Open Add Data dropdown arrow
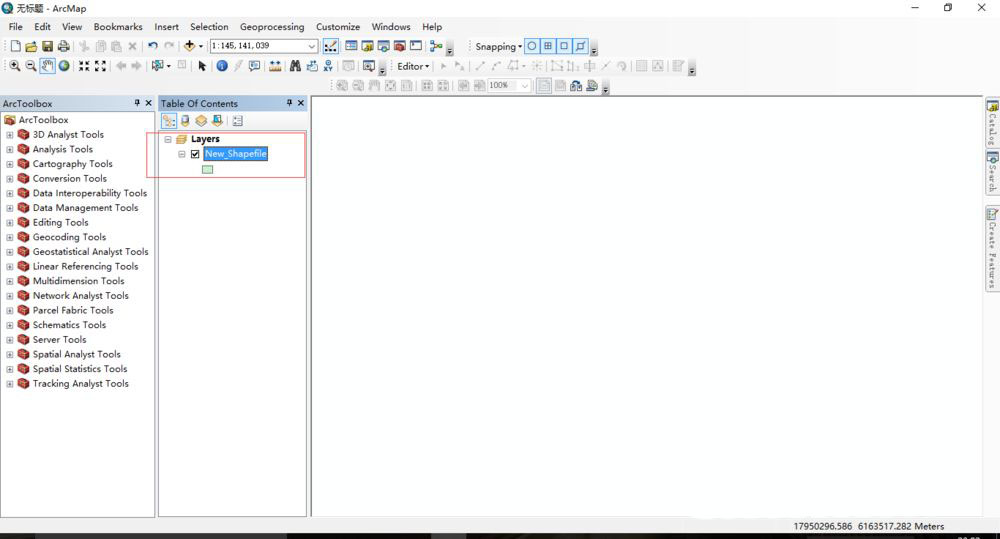The image size is (1000, 539). 200,46
